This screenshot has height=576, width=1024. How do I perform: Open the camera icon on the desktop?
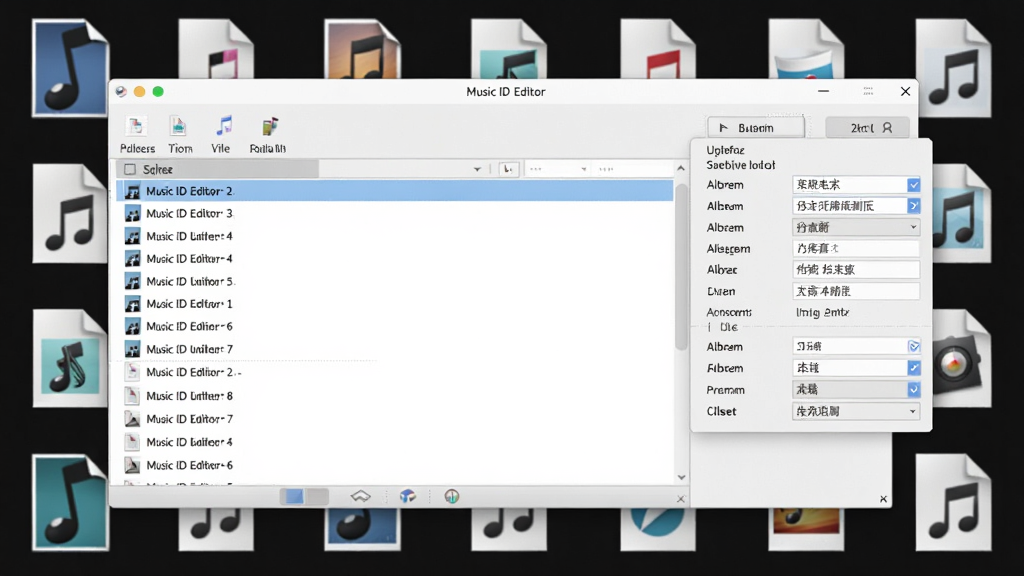pos(956,361)
